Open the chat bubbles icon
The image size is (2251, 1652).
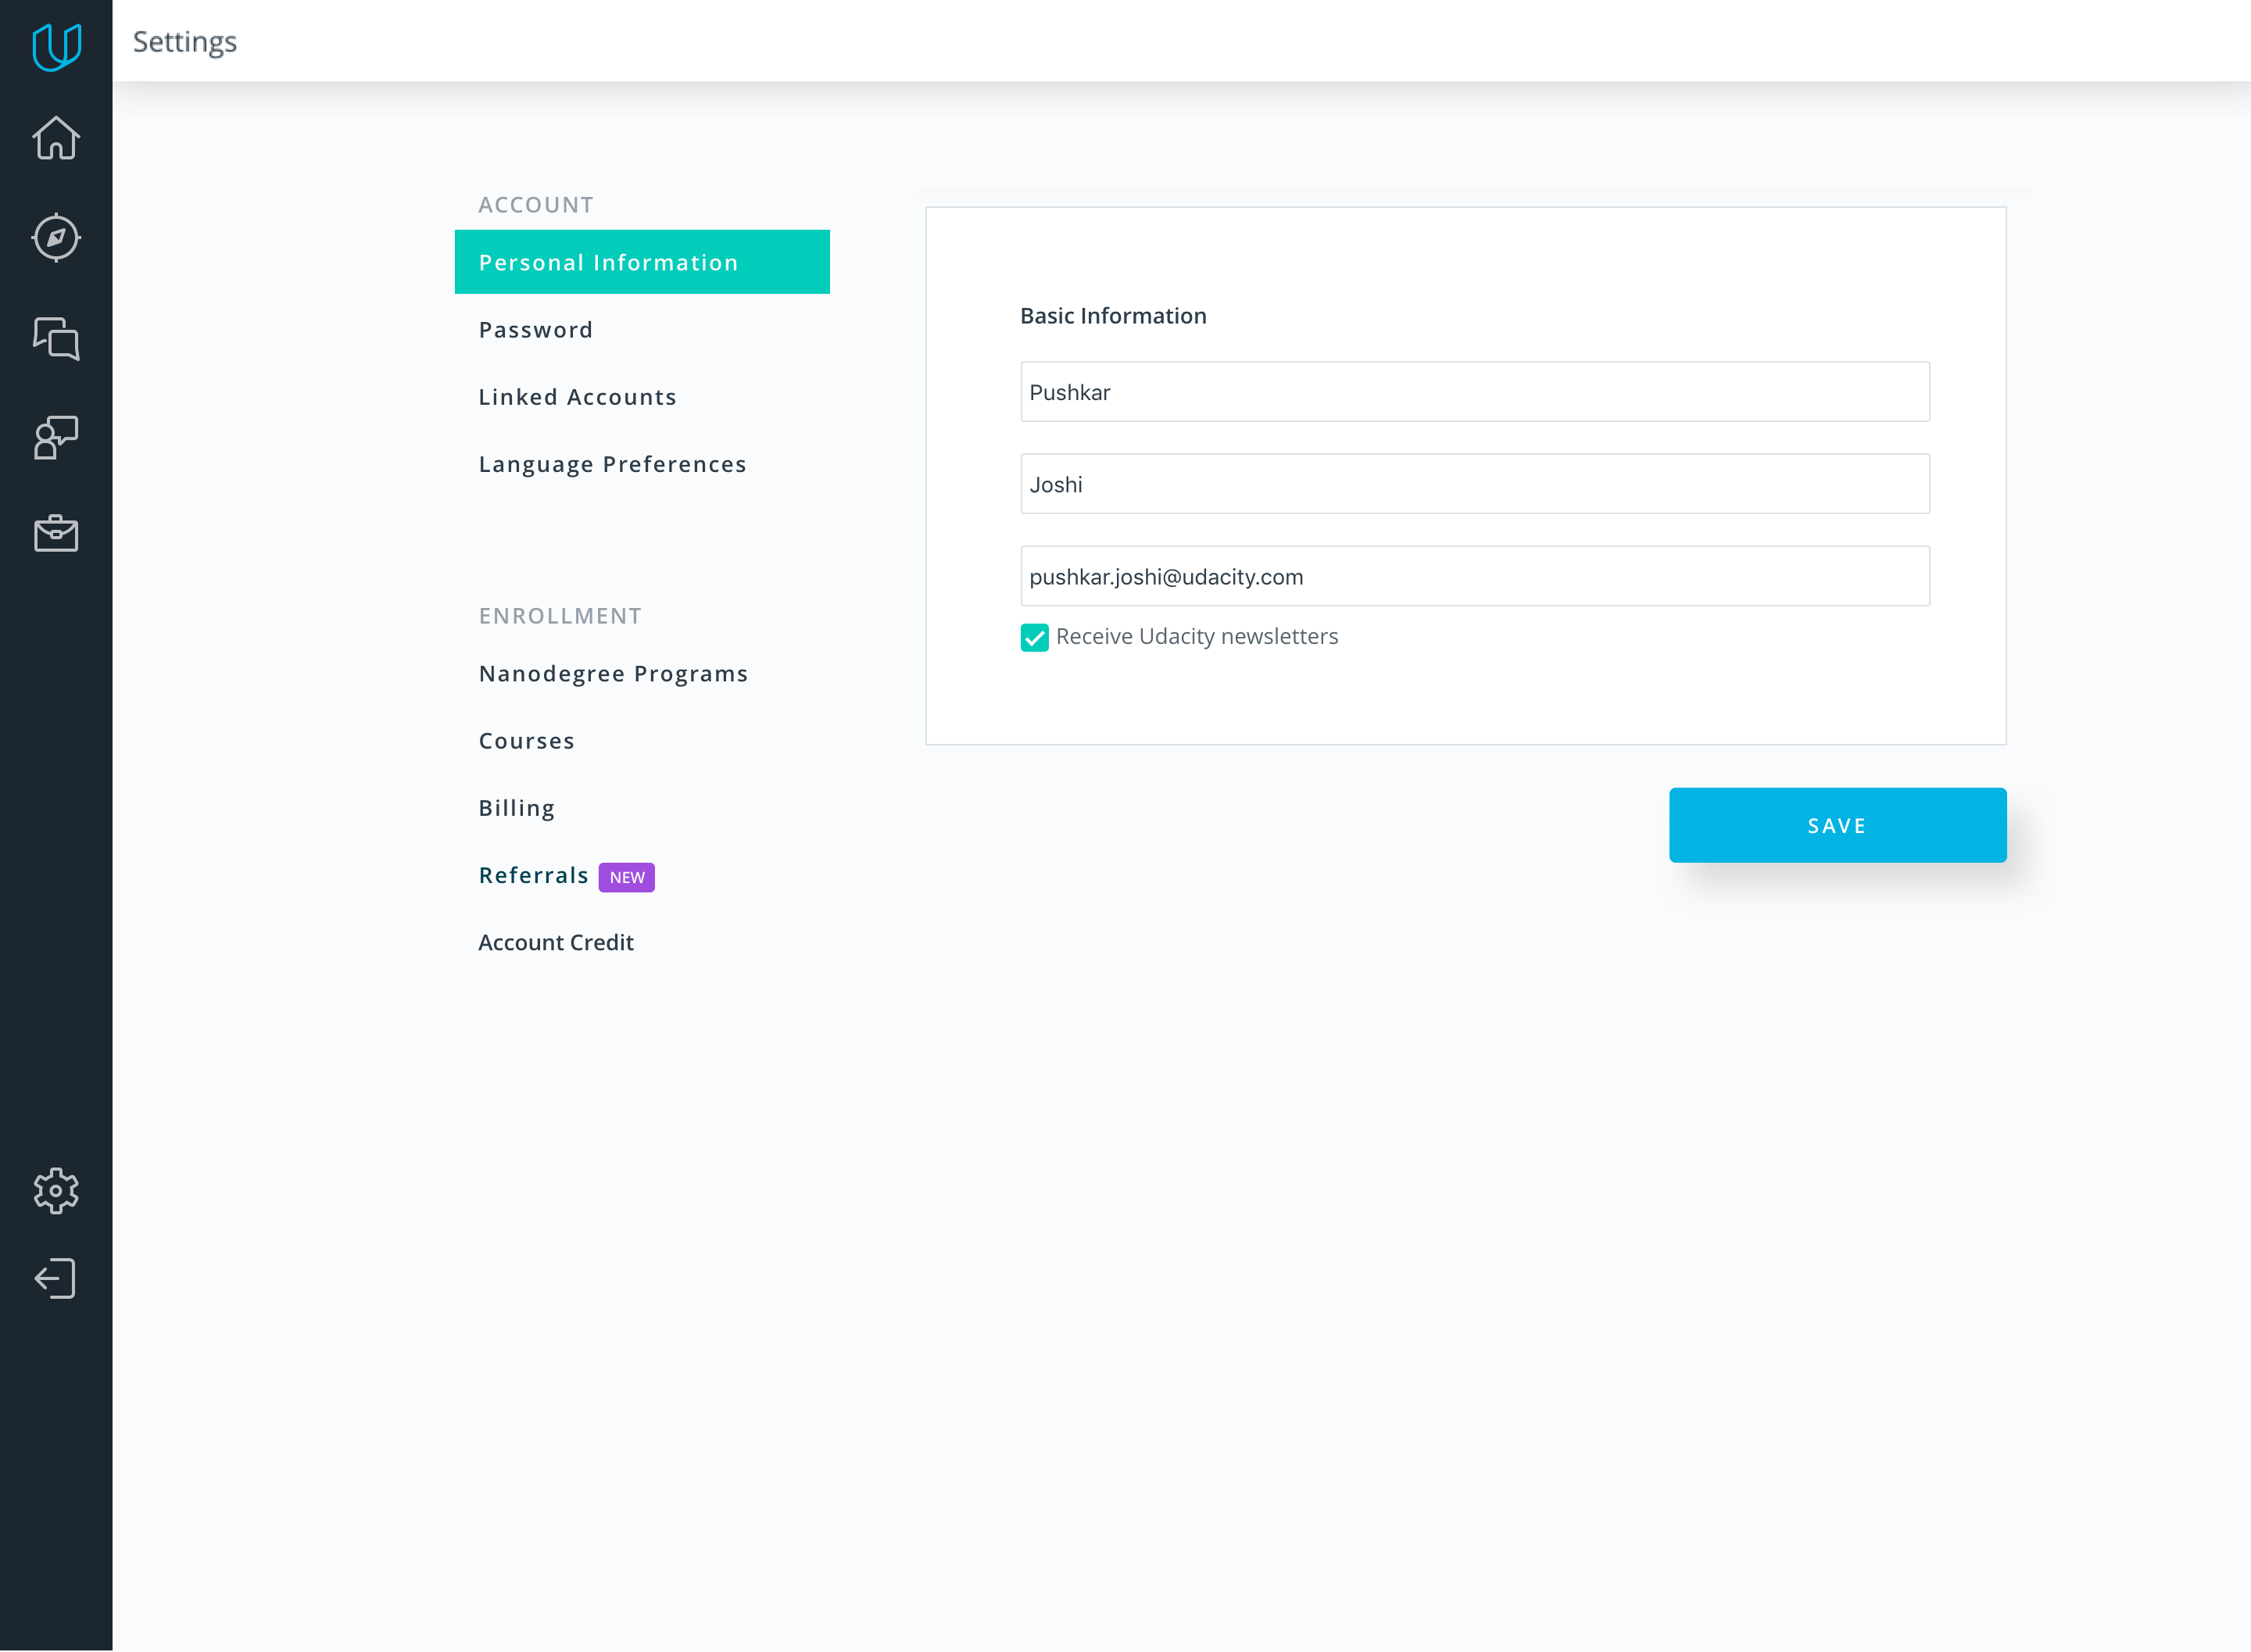pos(56,338)
